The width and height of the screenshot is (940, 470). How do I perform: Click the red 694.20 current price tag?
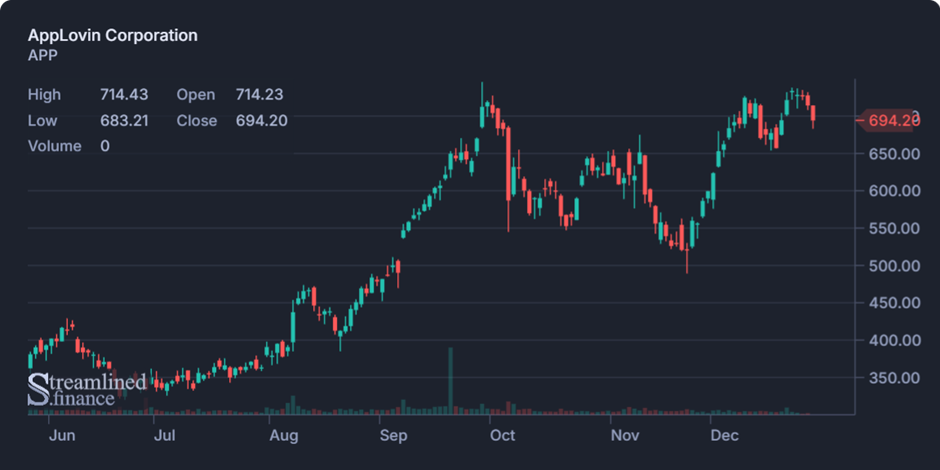[888, 120]
